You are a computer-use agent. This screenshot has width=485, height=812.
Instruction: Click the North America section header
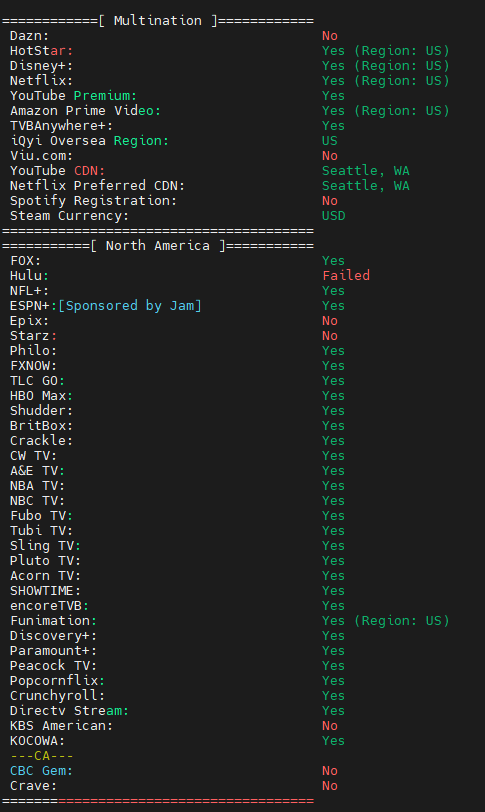157,245
